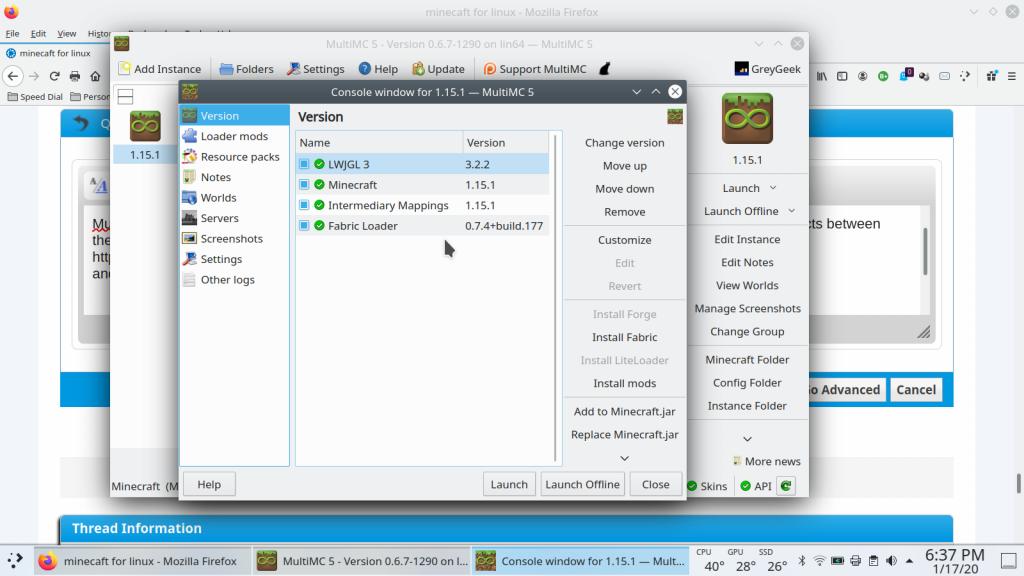The image size is (1024, 576).
Task: Expand more actions chevron below Replace Minecraft.jar
Action: (x=624, y=458)
